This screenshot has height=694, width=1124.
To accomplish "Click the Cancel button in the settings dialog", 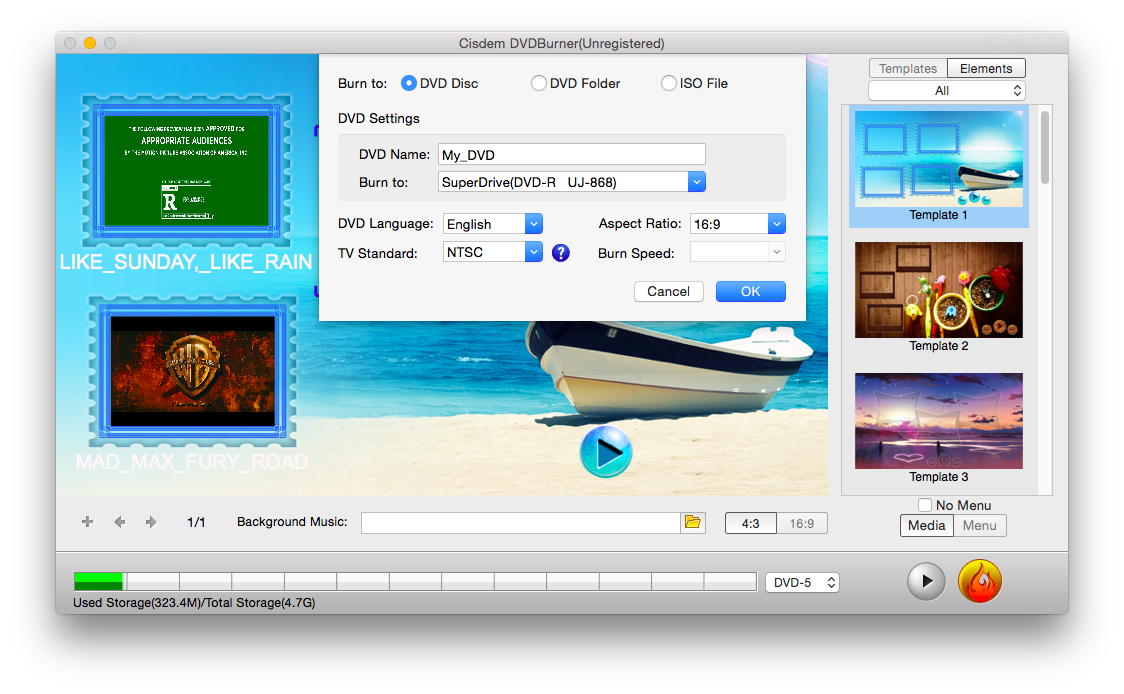I will [x=668, y=291].
